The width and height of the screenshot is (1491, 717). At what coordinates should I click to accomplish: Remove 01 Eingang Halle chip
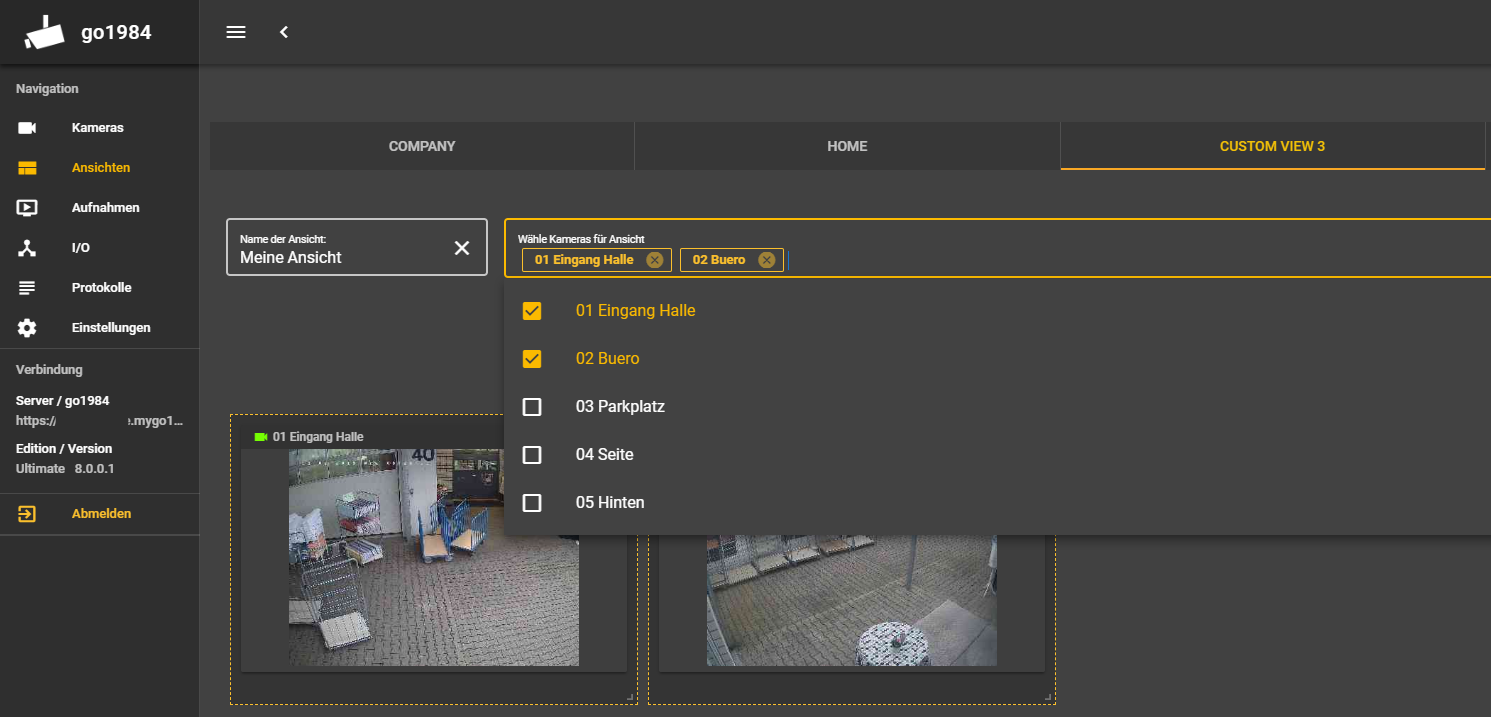click(654, 260)
